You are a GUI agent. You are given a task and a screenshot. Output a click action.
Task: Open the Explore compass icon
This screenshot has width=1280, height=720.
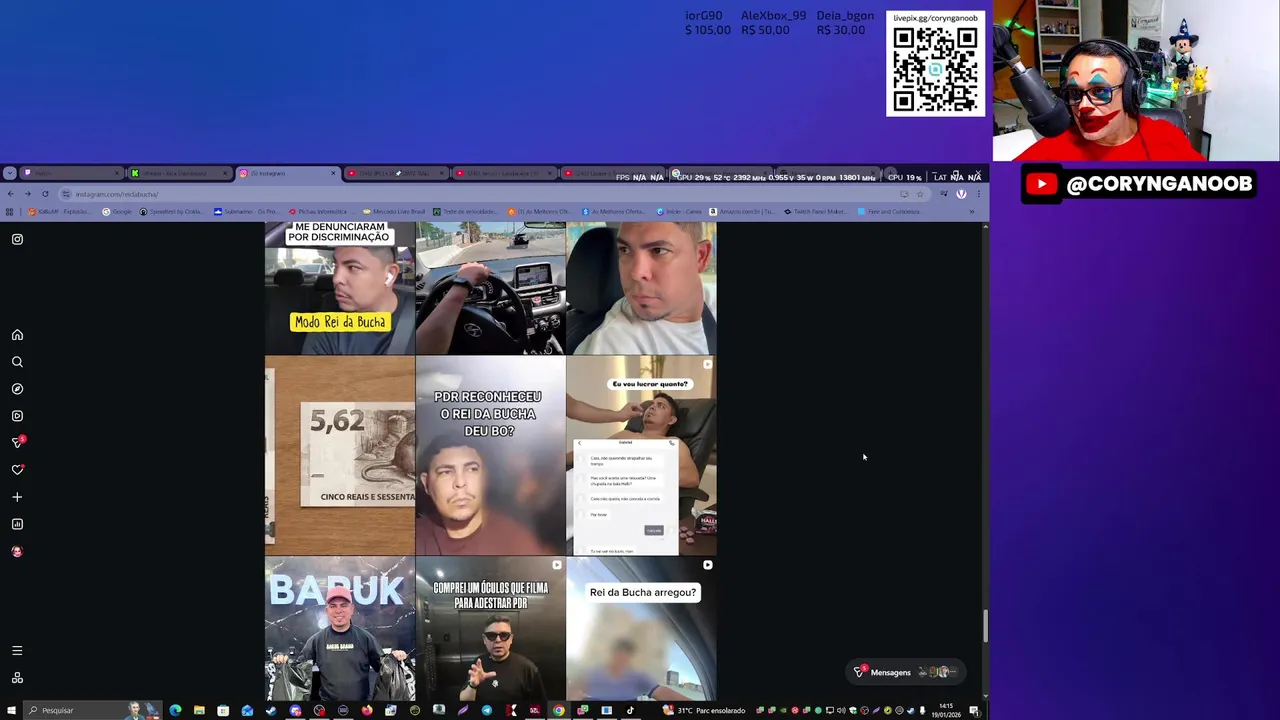point(17,389)
